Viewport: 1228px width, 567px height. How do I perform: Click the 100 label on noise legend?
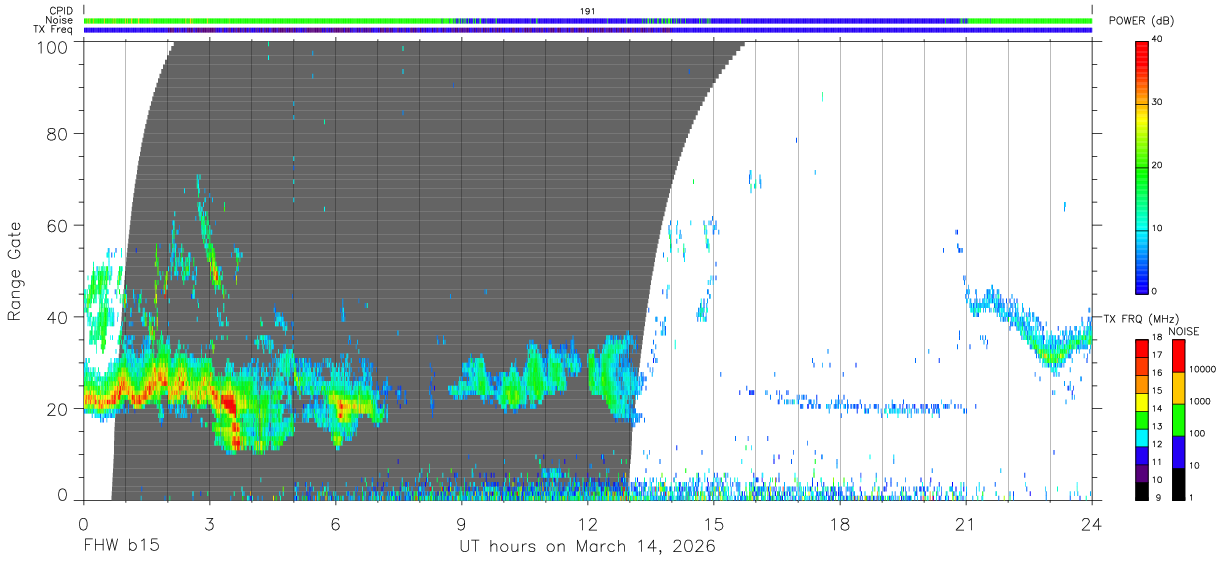pos(1199,434)
